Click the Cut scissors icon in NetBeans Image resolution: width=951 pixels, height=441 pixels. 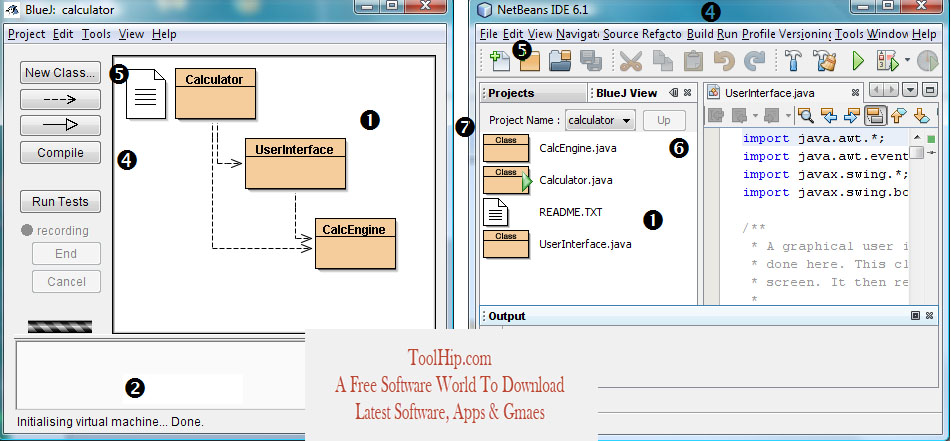631,61
